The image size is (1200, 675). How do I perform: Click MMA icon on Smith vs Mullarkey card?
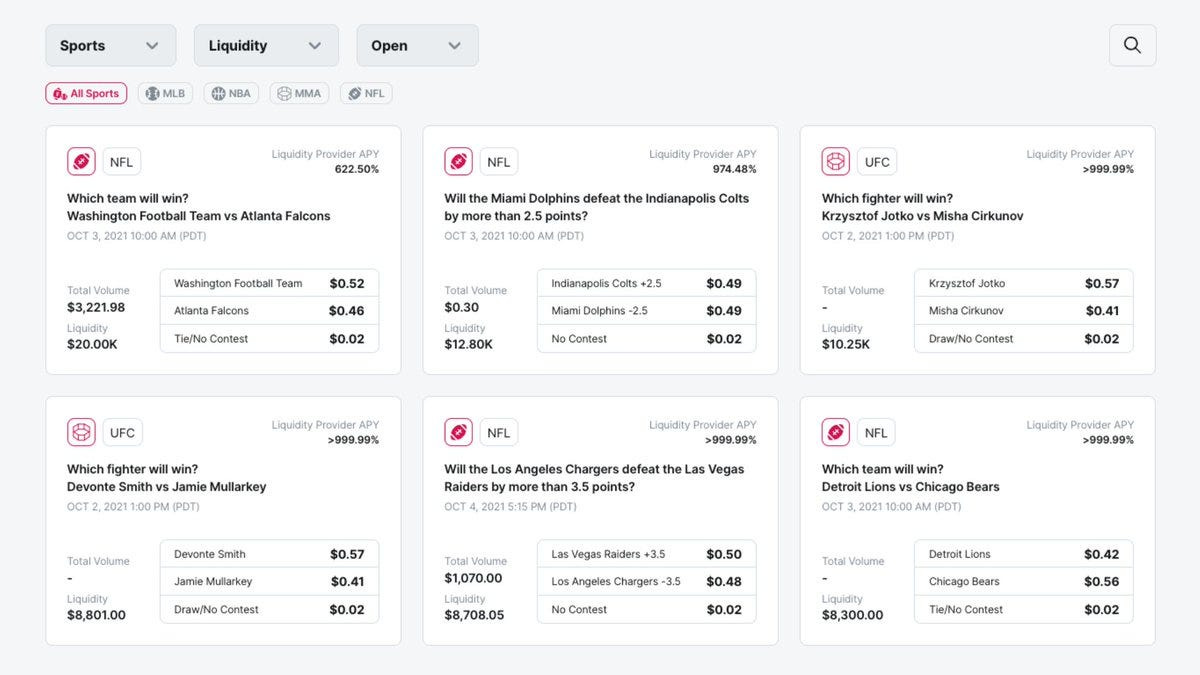tap(81, 432)
